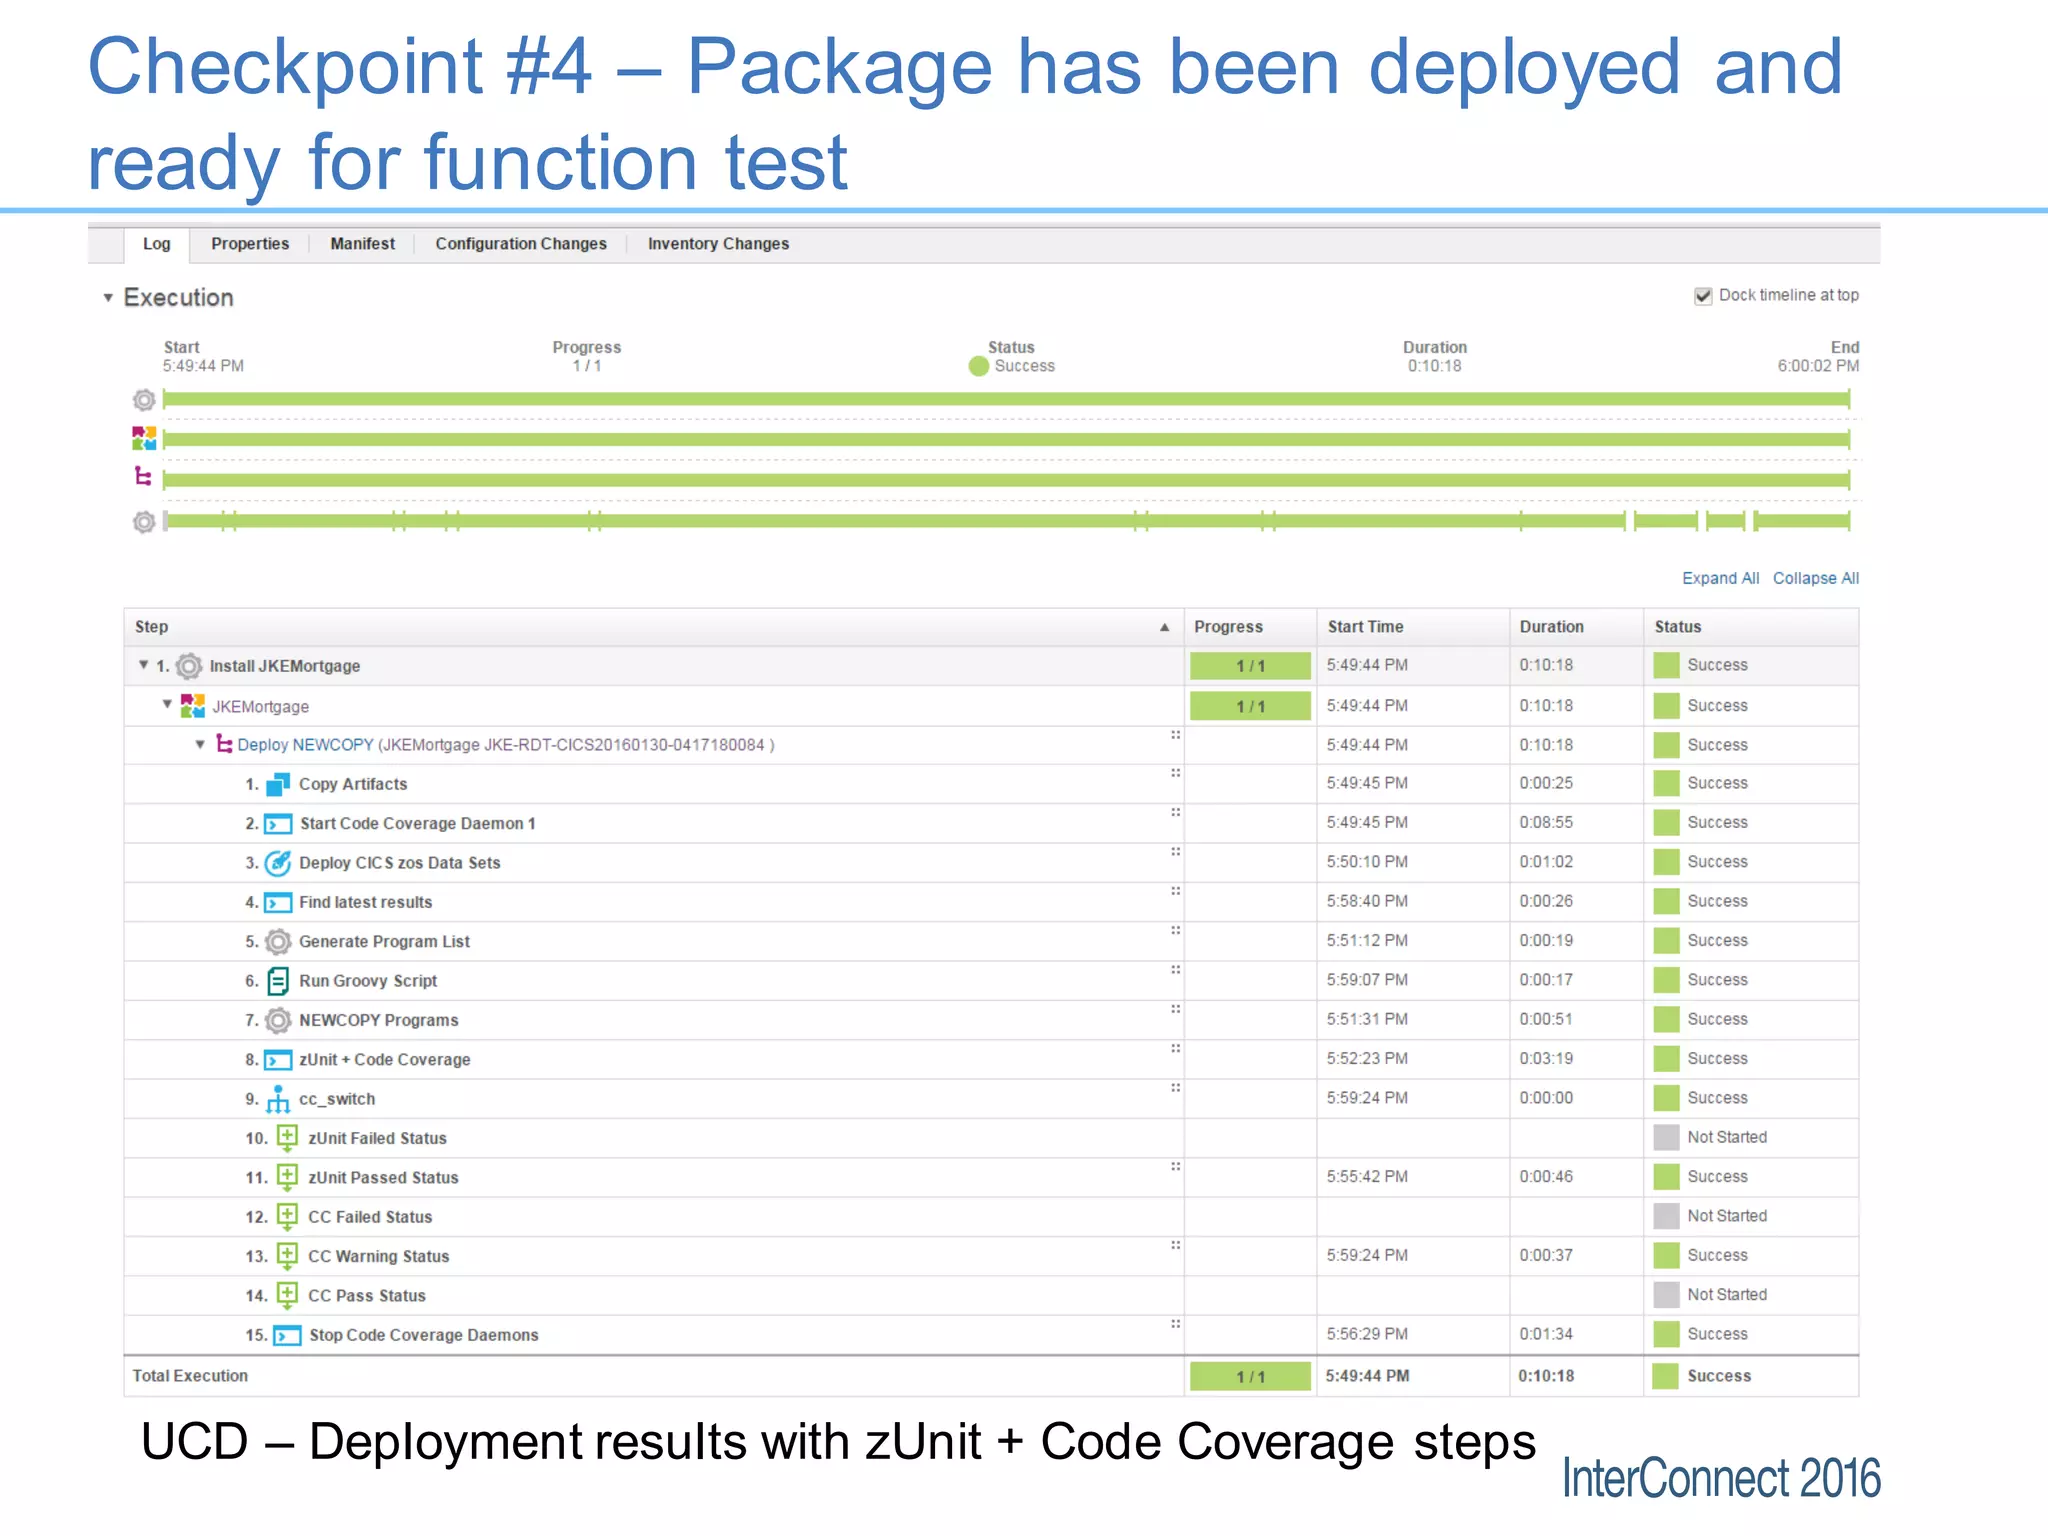Click the bottom gear icon in the timeline
This screenshot has width=2048, height=1536.
[x=144, y=522]
